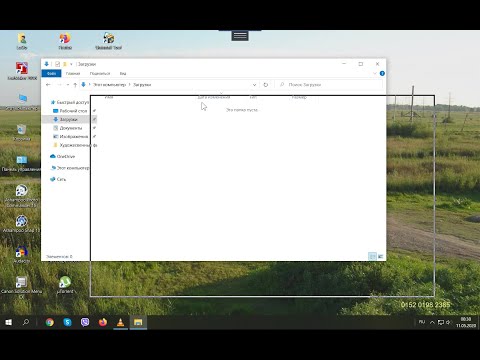Sort by the Тип column header
480x360 pixels.
click(x=253, y=97)
